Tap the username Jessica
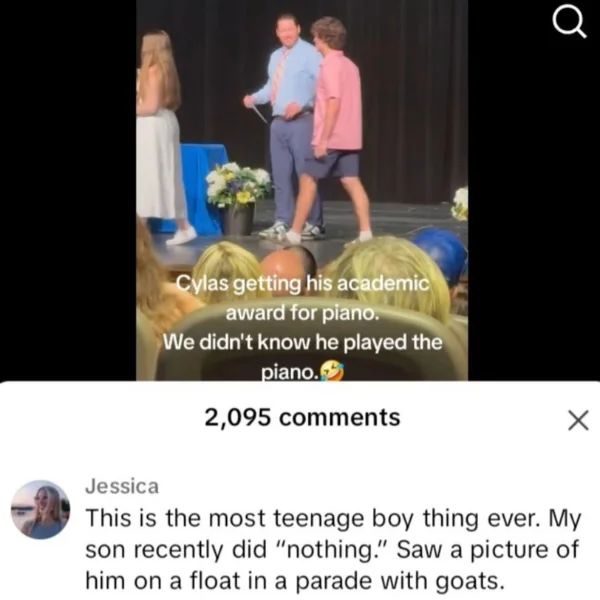The image size is (600, 600). tap(122, 486)
